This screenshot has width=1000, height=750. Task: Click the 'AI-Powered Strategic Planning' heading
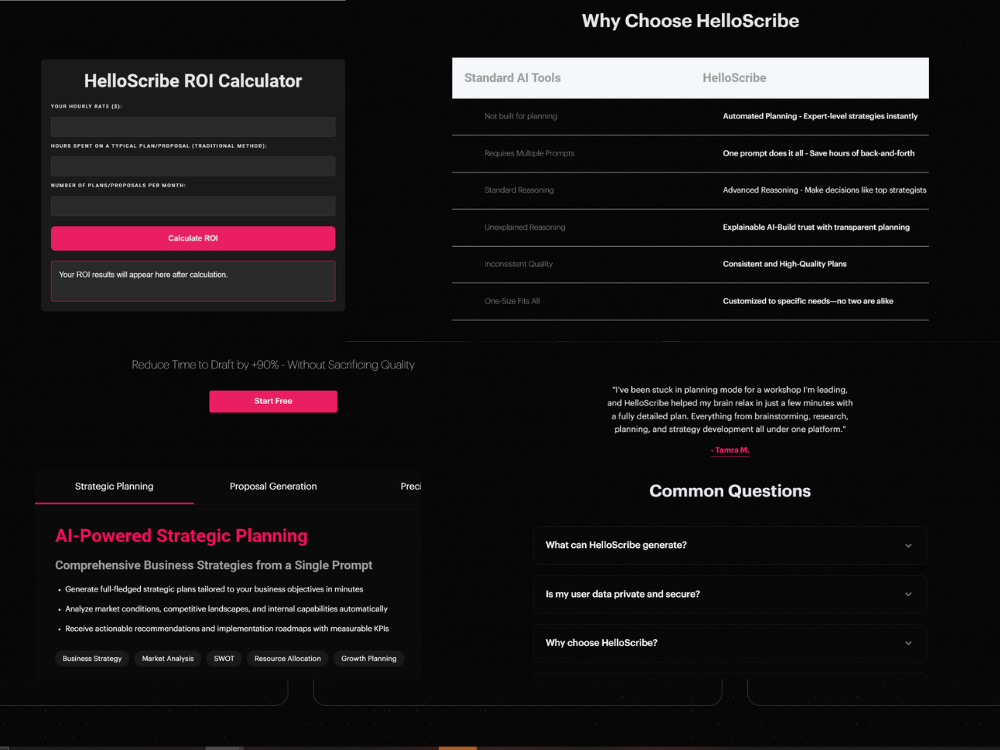tap(181, 536)
